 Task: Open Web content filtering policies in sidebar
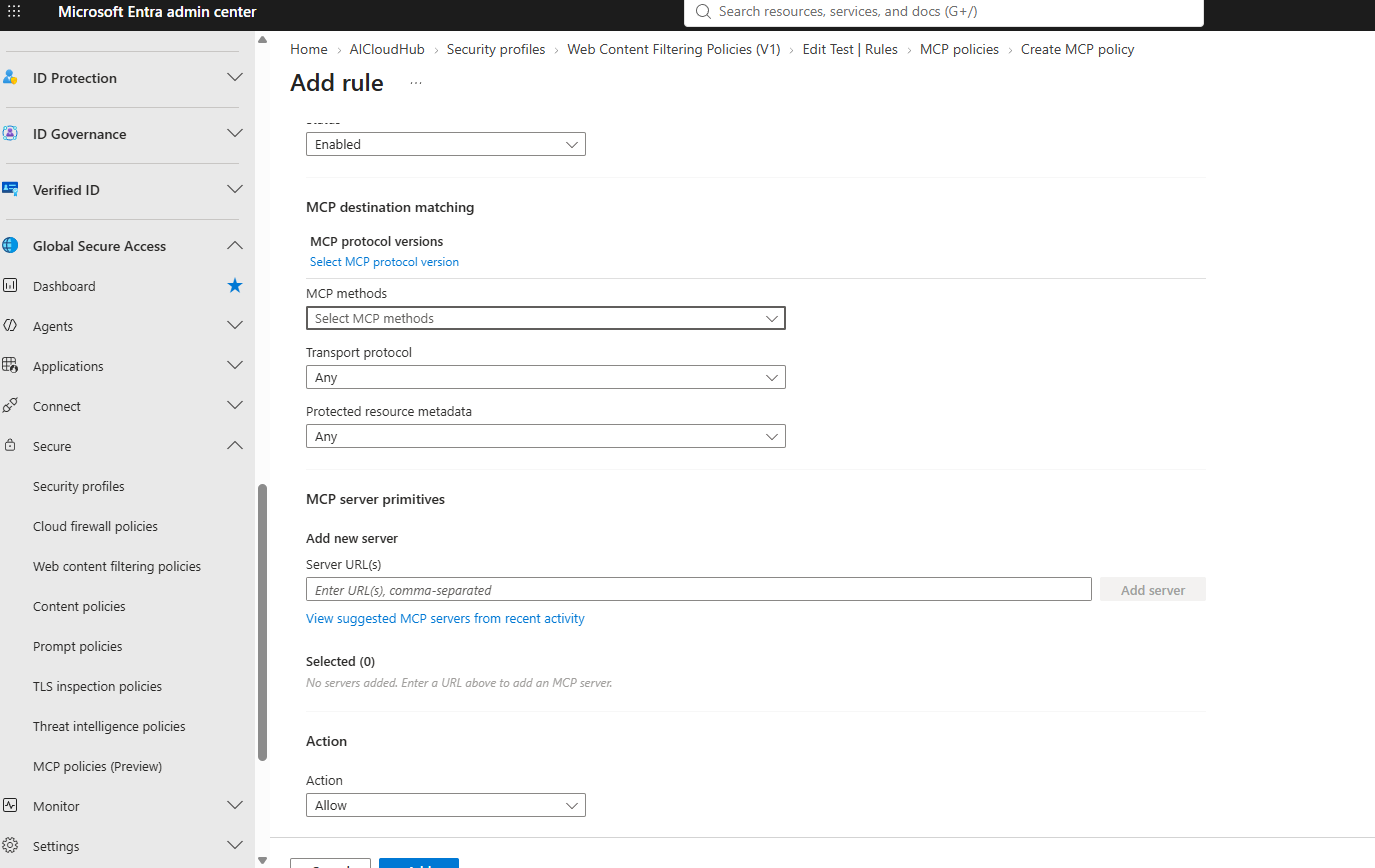pyautogui.click(x=117, y=566)
